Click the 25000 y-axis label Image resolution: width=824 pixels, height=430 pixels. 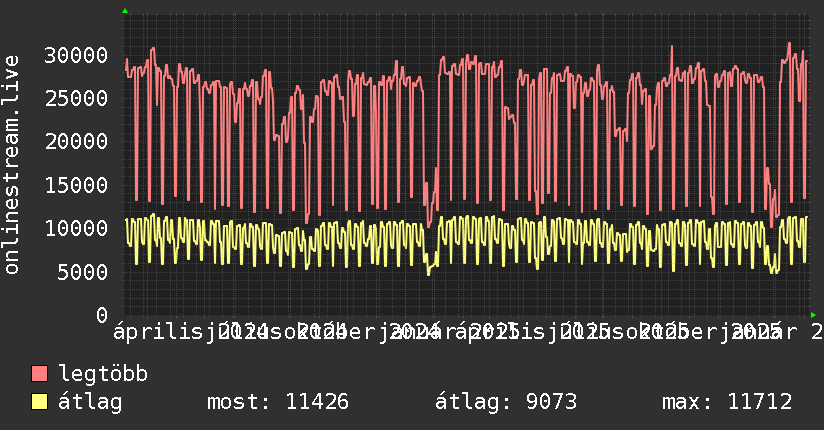(x=76, y=98)
